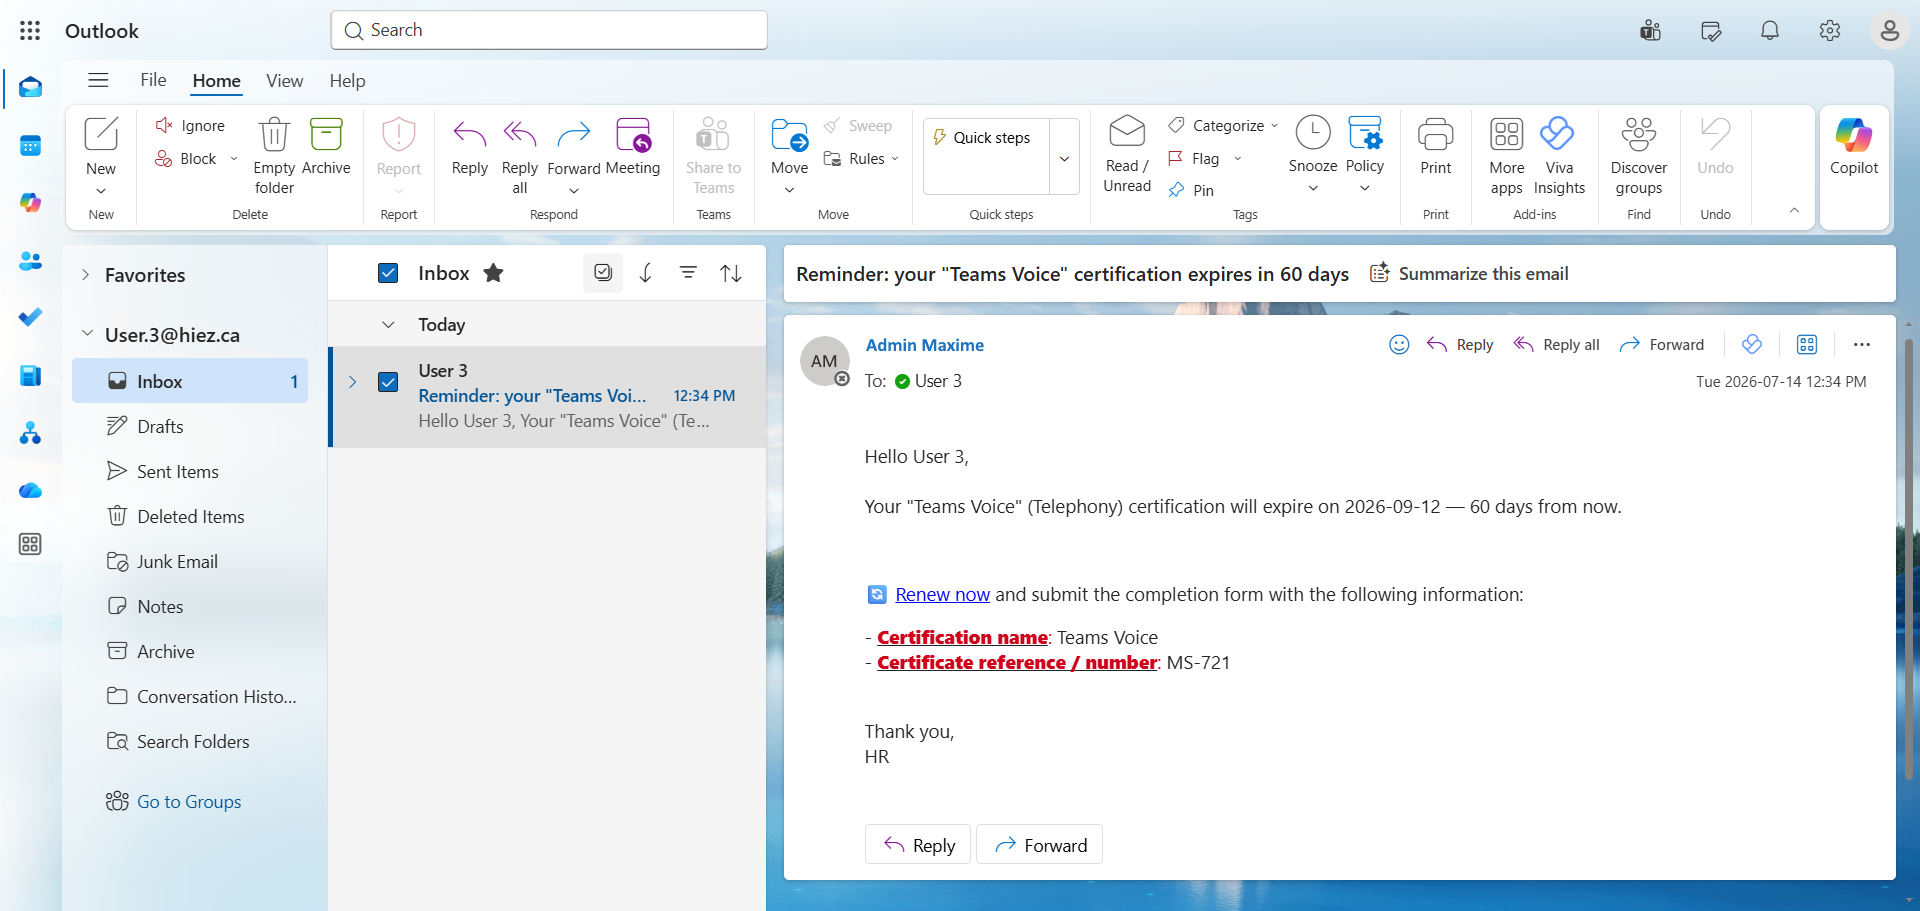Viewport: 1920px width, 911px height.
Task: Collapse the ribbon with the chevron
Action: coord(1794,211)
